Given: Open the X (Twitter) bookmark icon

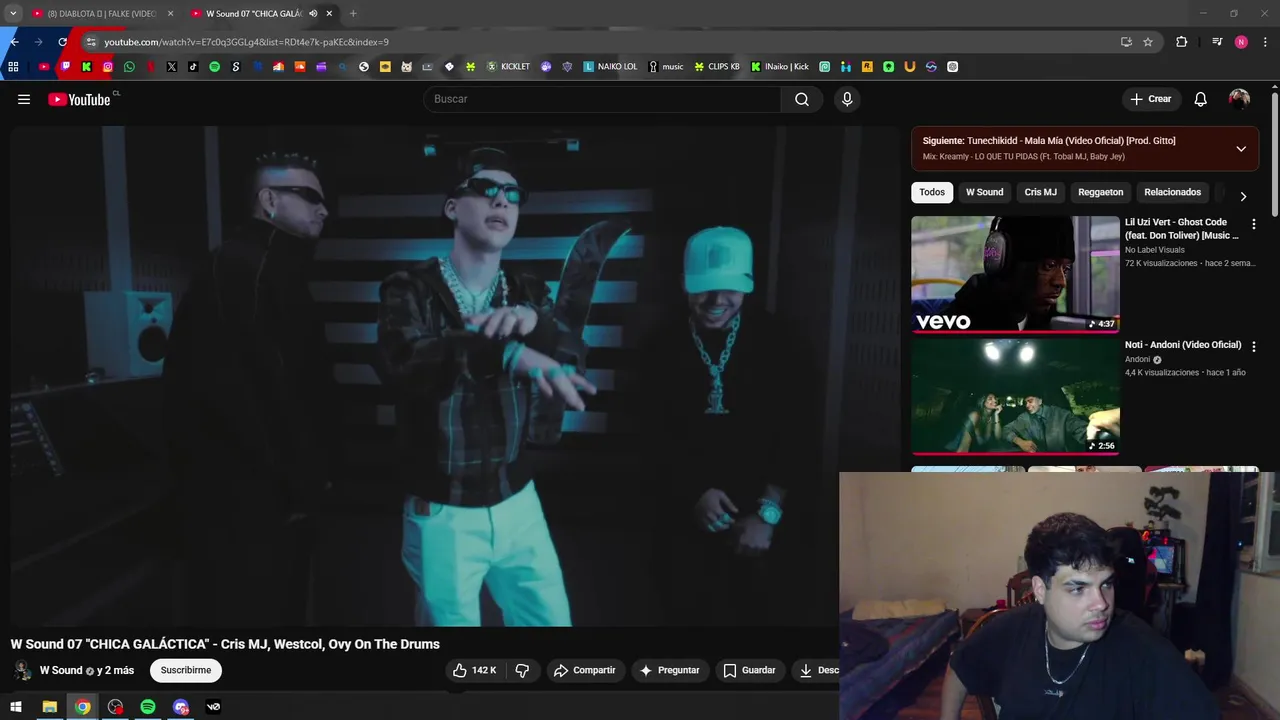Looking at the screenshot, I should [172, 67].
